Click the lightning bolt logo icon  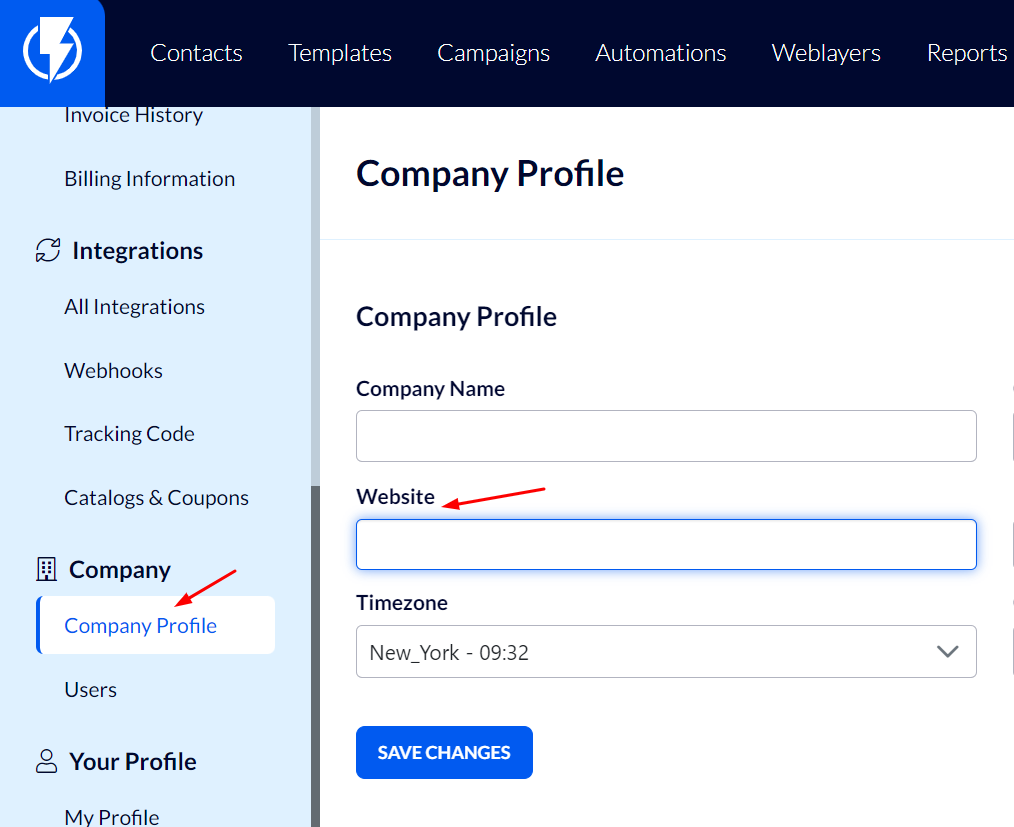pos(52,50)
